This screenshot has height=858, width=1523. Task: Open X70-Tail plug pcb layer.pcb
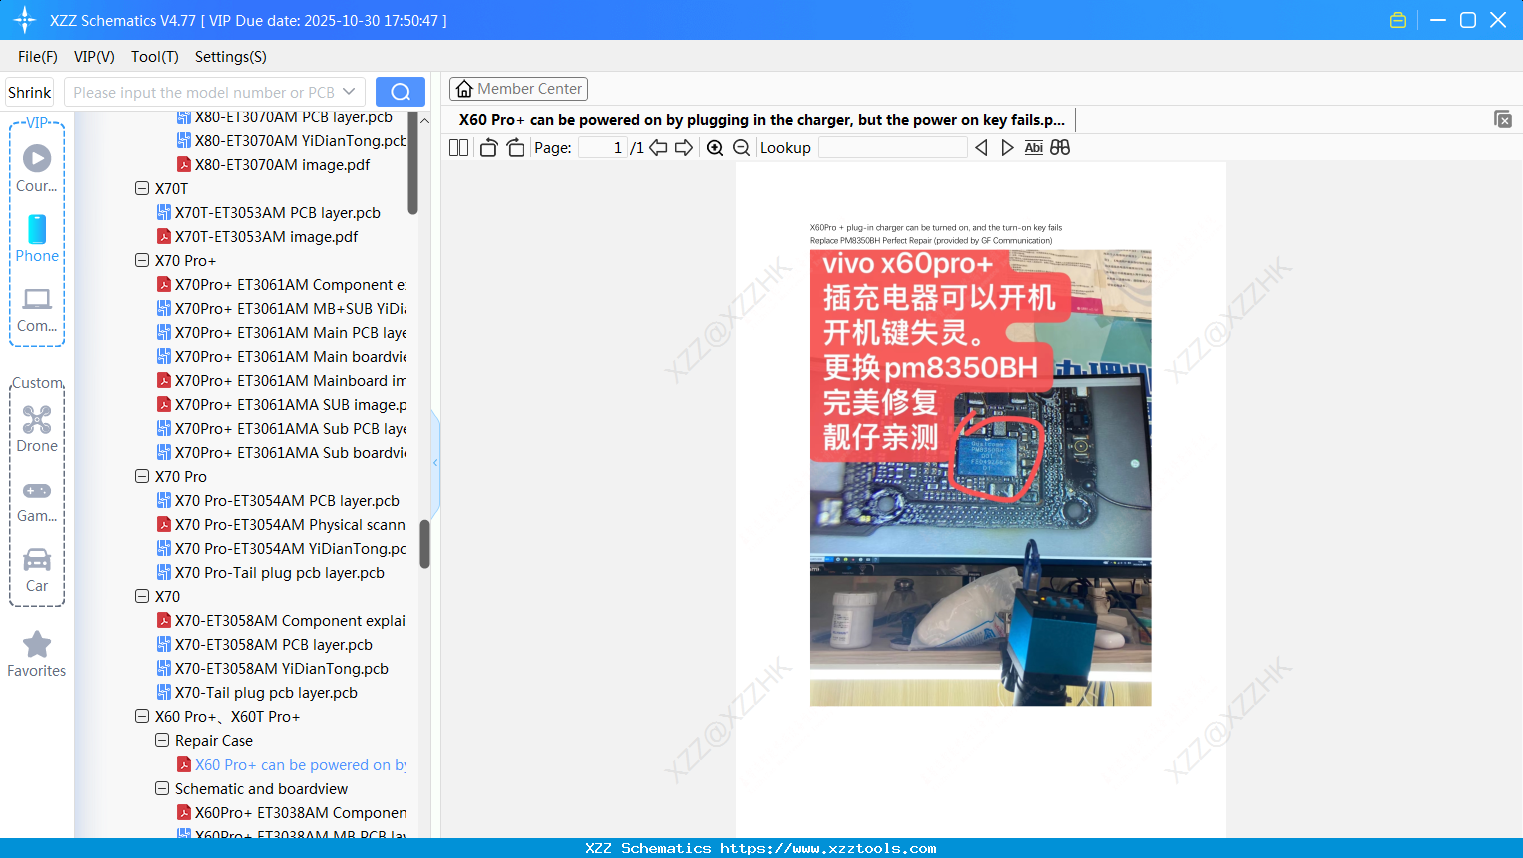click(257, 692)
